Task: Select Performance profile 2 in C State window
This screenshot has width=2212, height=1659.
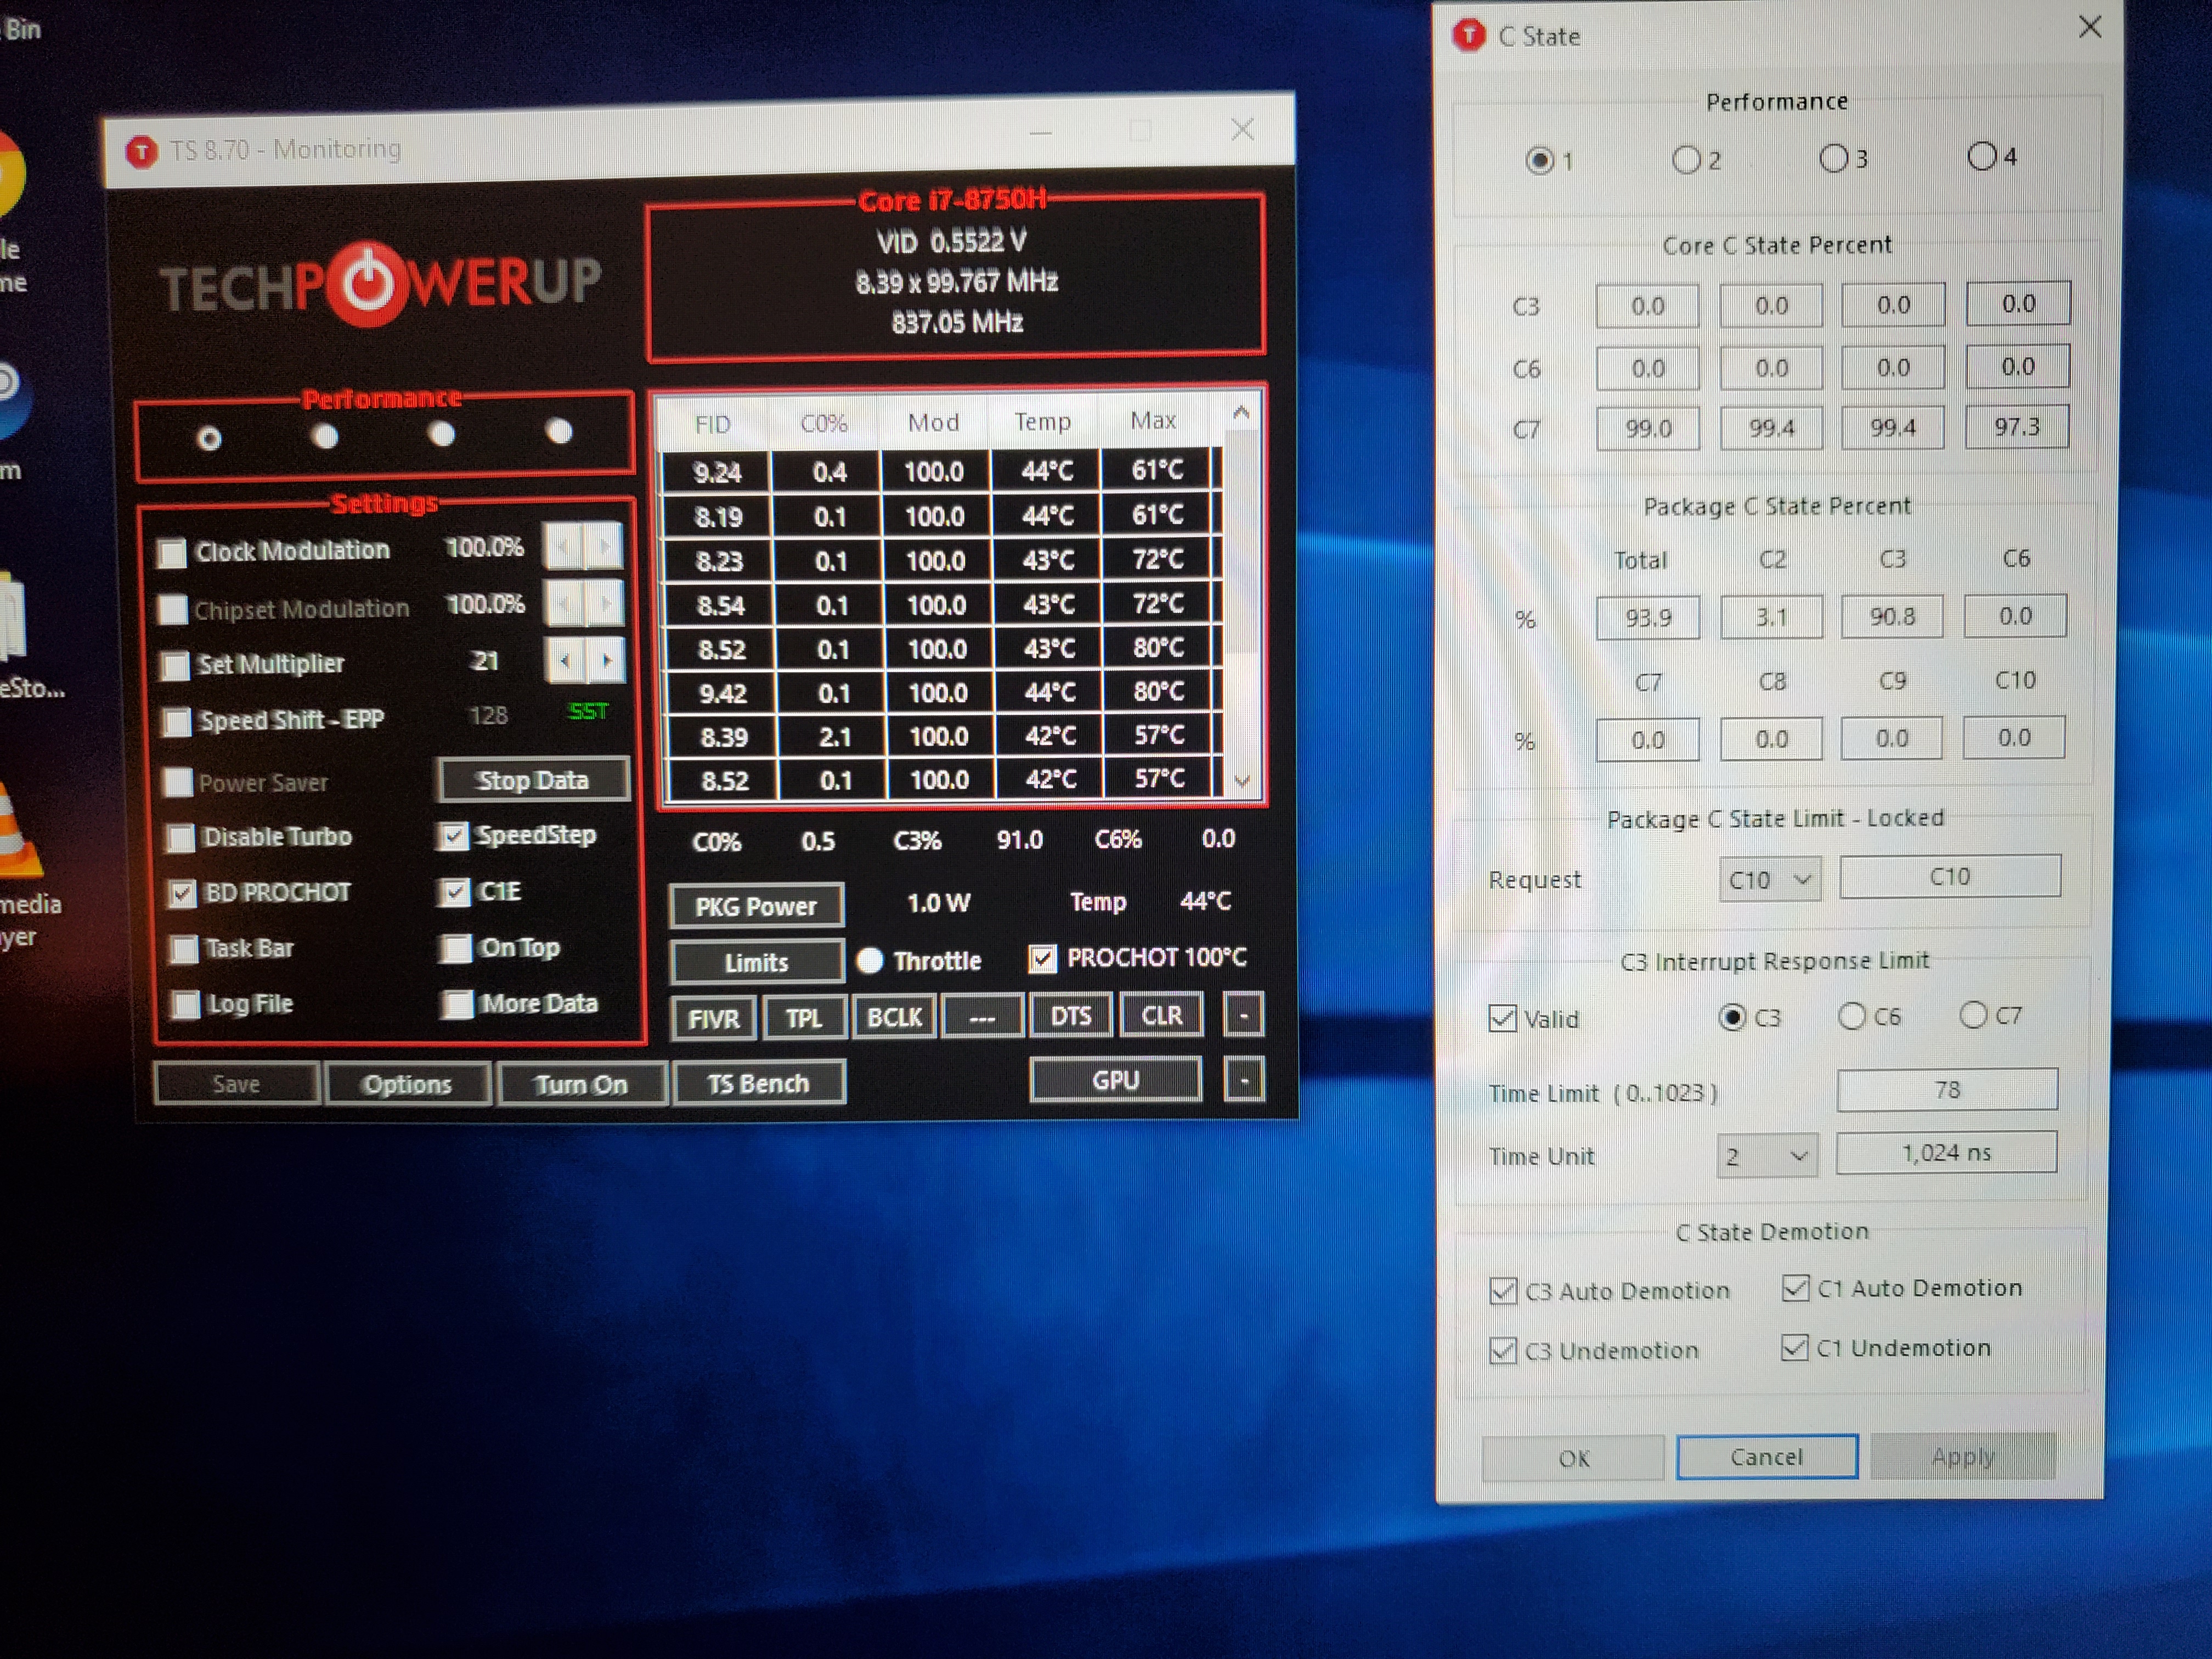Action: (1686, 160)
